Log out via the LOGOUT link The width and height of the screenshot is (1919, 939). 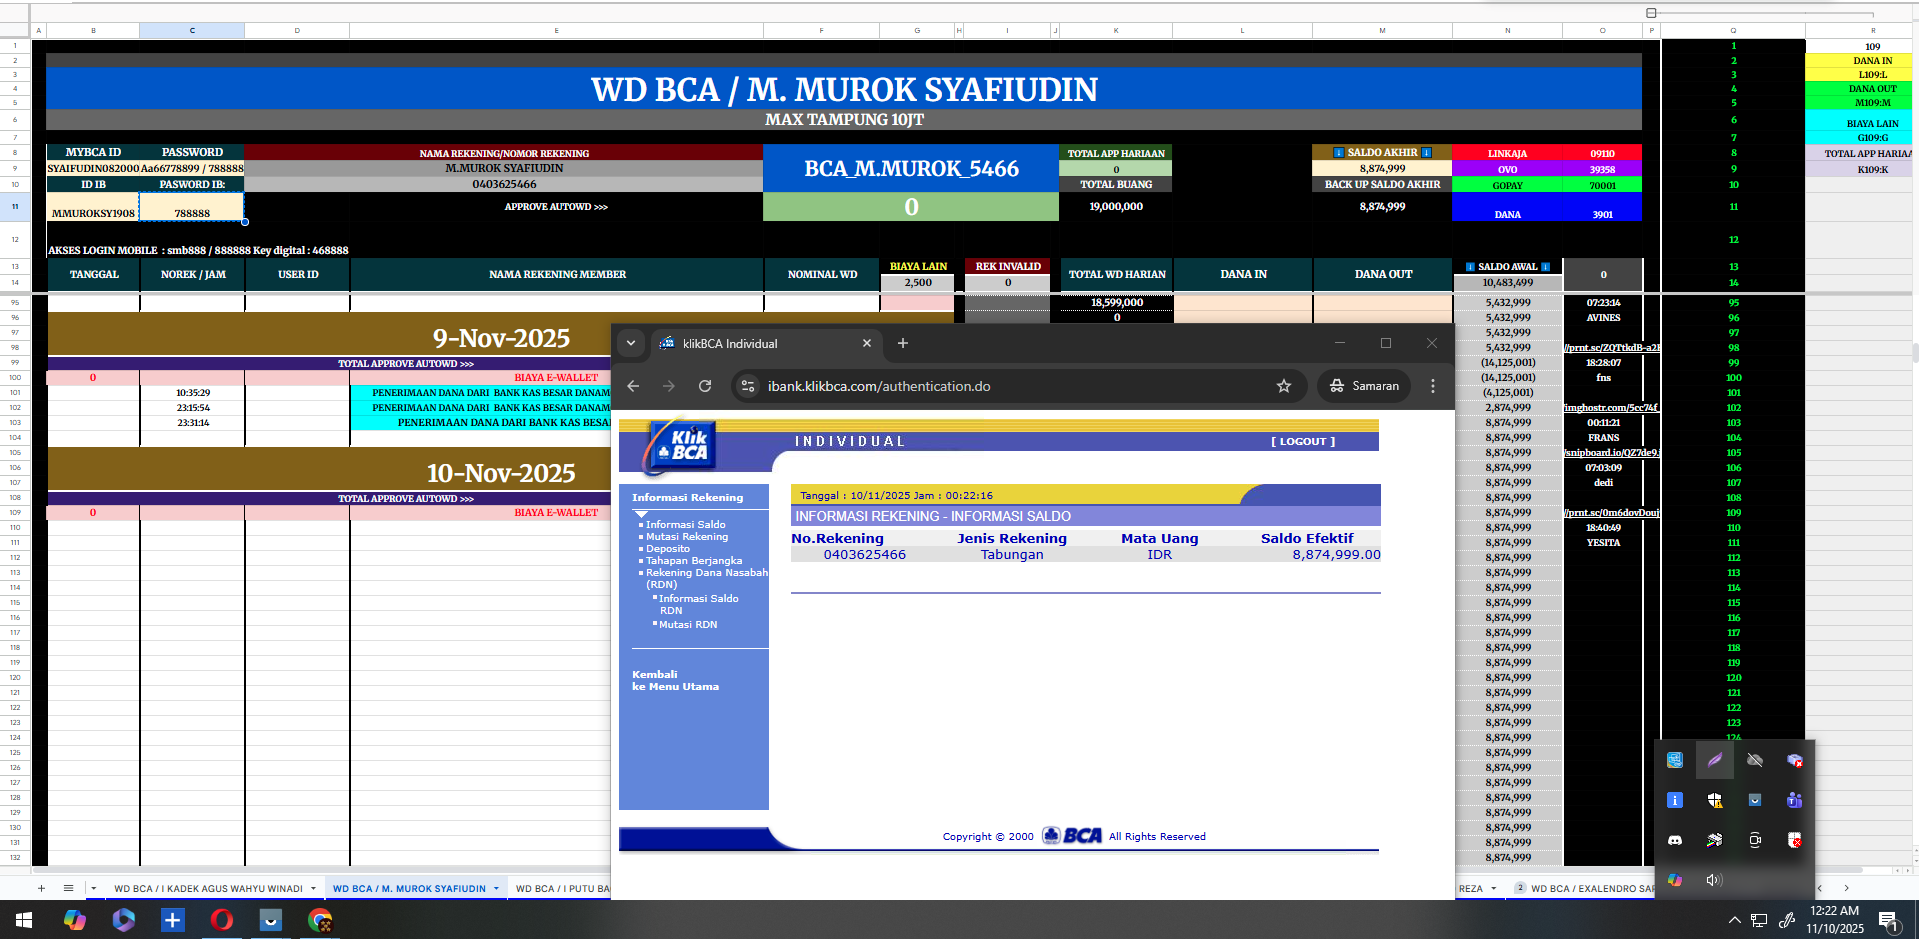coord(1303,441)
